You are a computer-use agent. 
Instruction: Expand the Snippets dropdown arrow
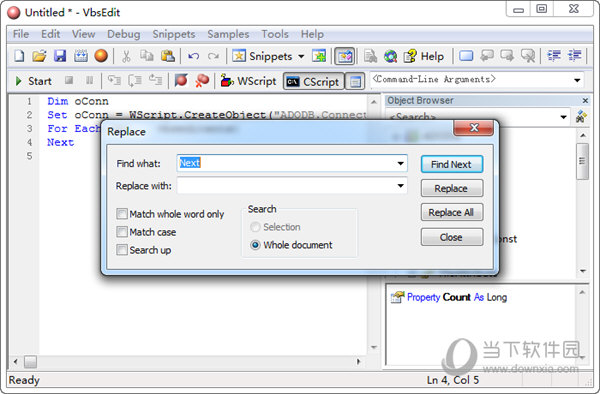(x=301, y=57)
